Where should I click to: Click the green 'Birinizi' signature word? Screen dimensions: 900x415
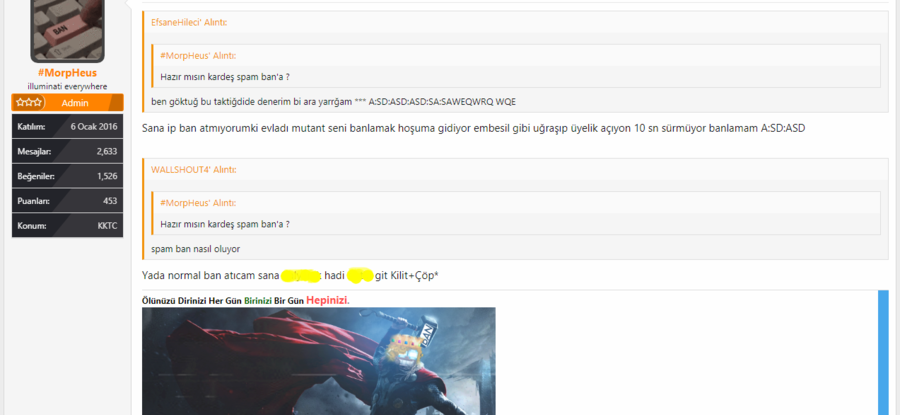(x=258, y=301)
